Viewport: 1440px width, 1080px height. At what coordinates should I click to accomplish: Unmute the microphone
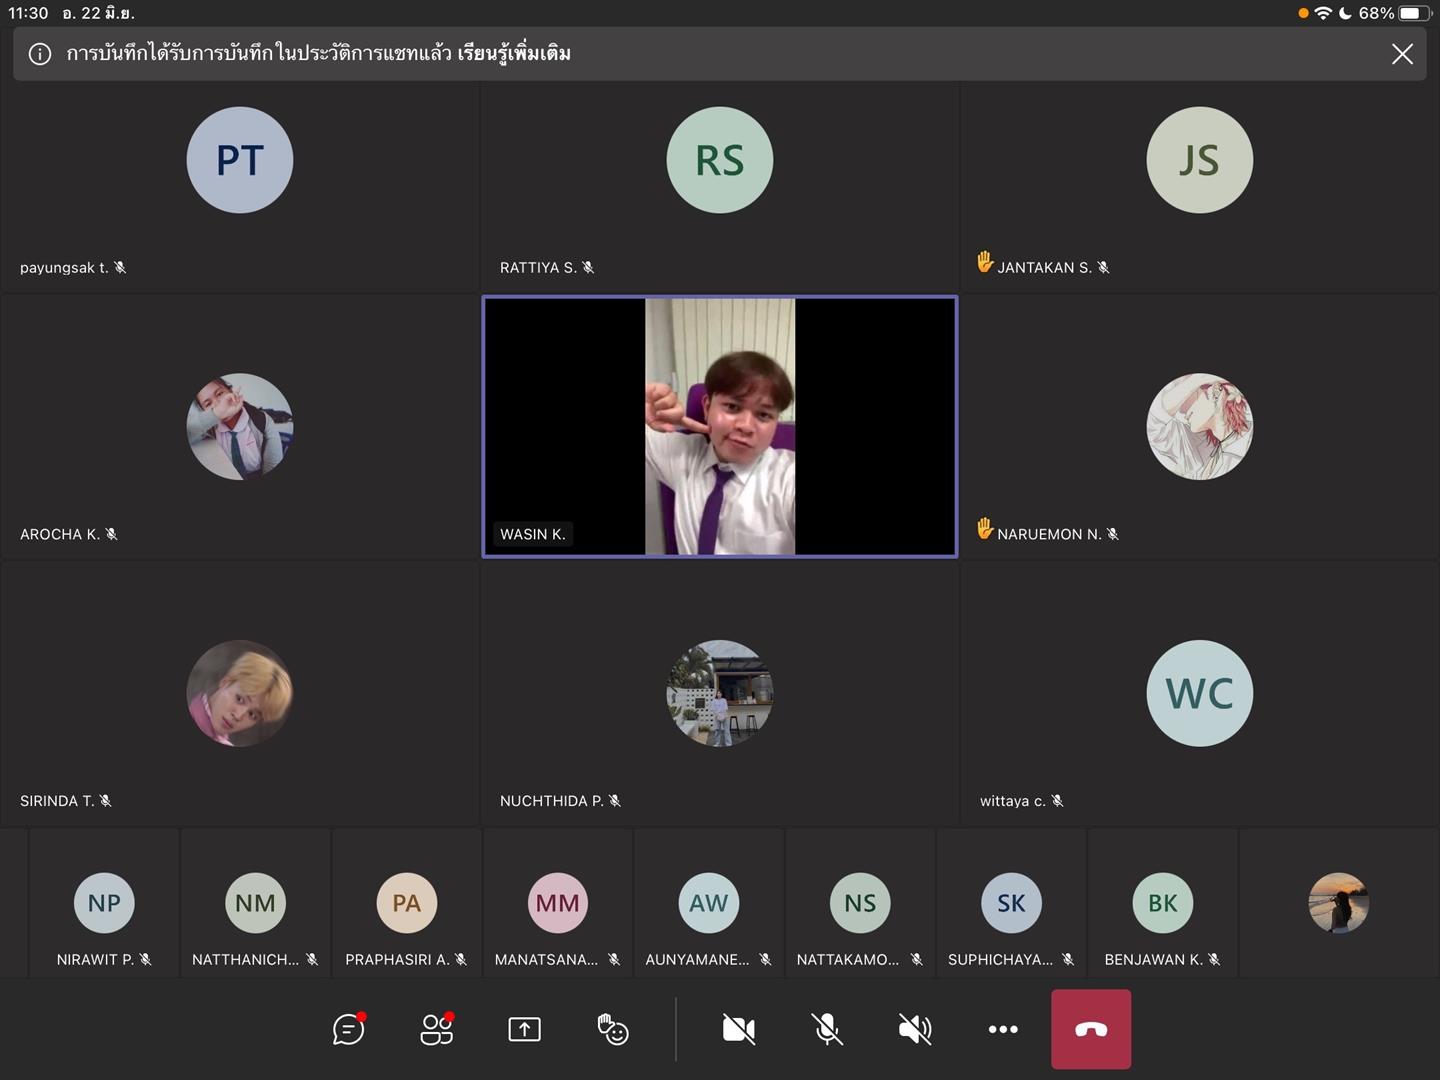click(x=827, y=1029)
